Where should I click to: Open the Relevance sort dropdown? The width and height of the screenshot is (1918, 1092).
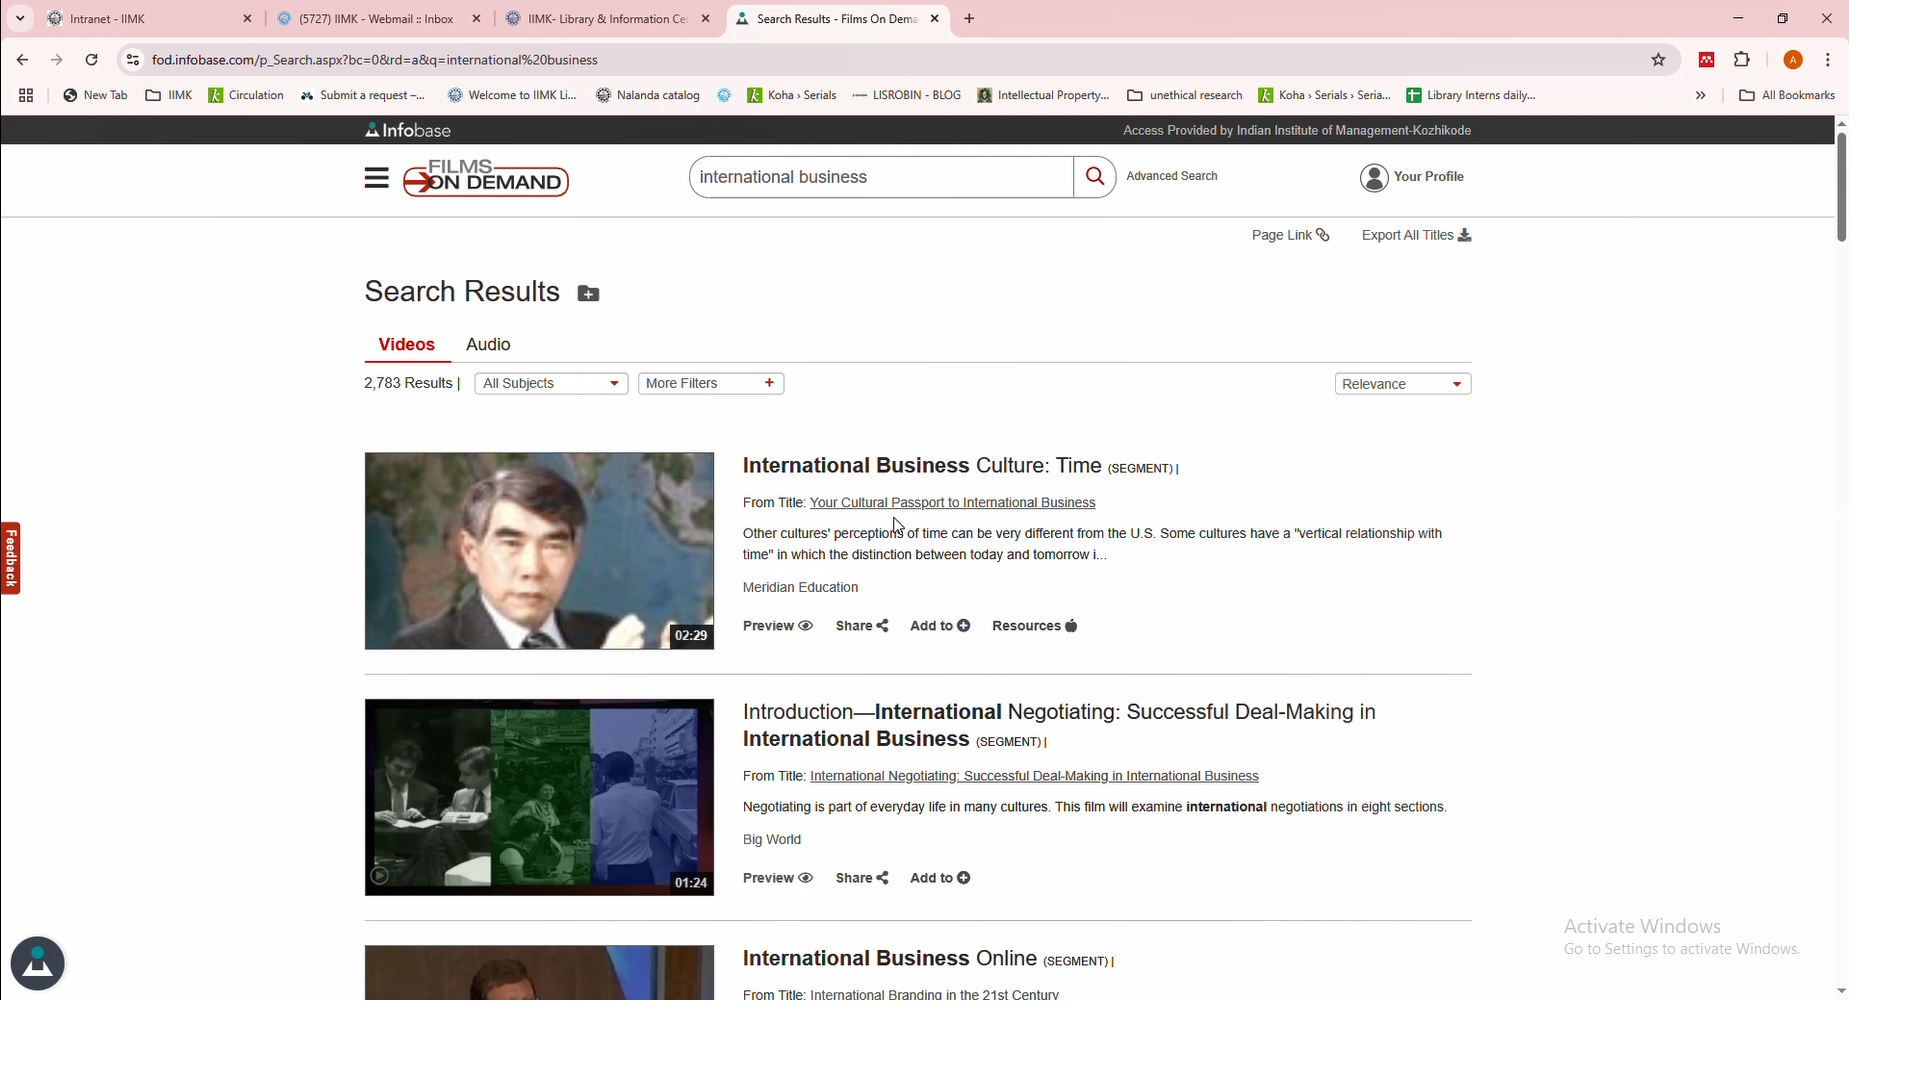[x=1402, y=385]
